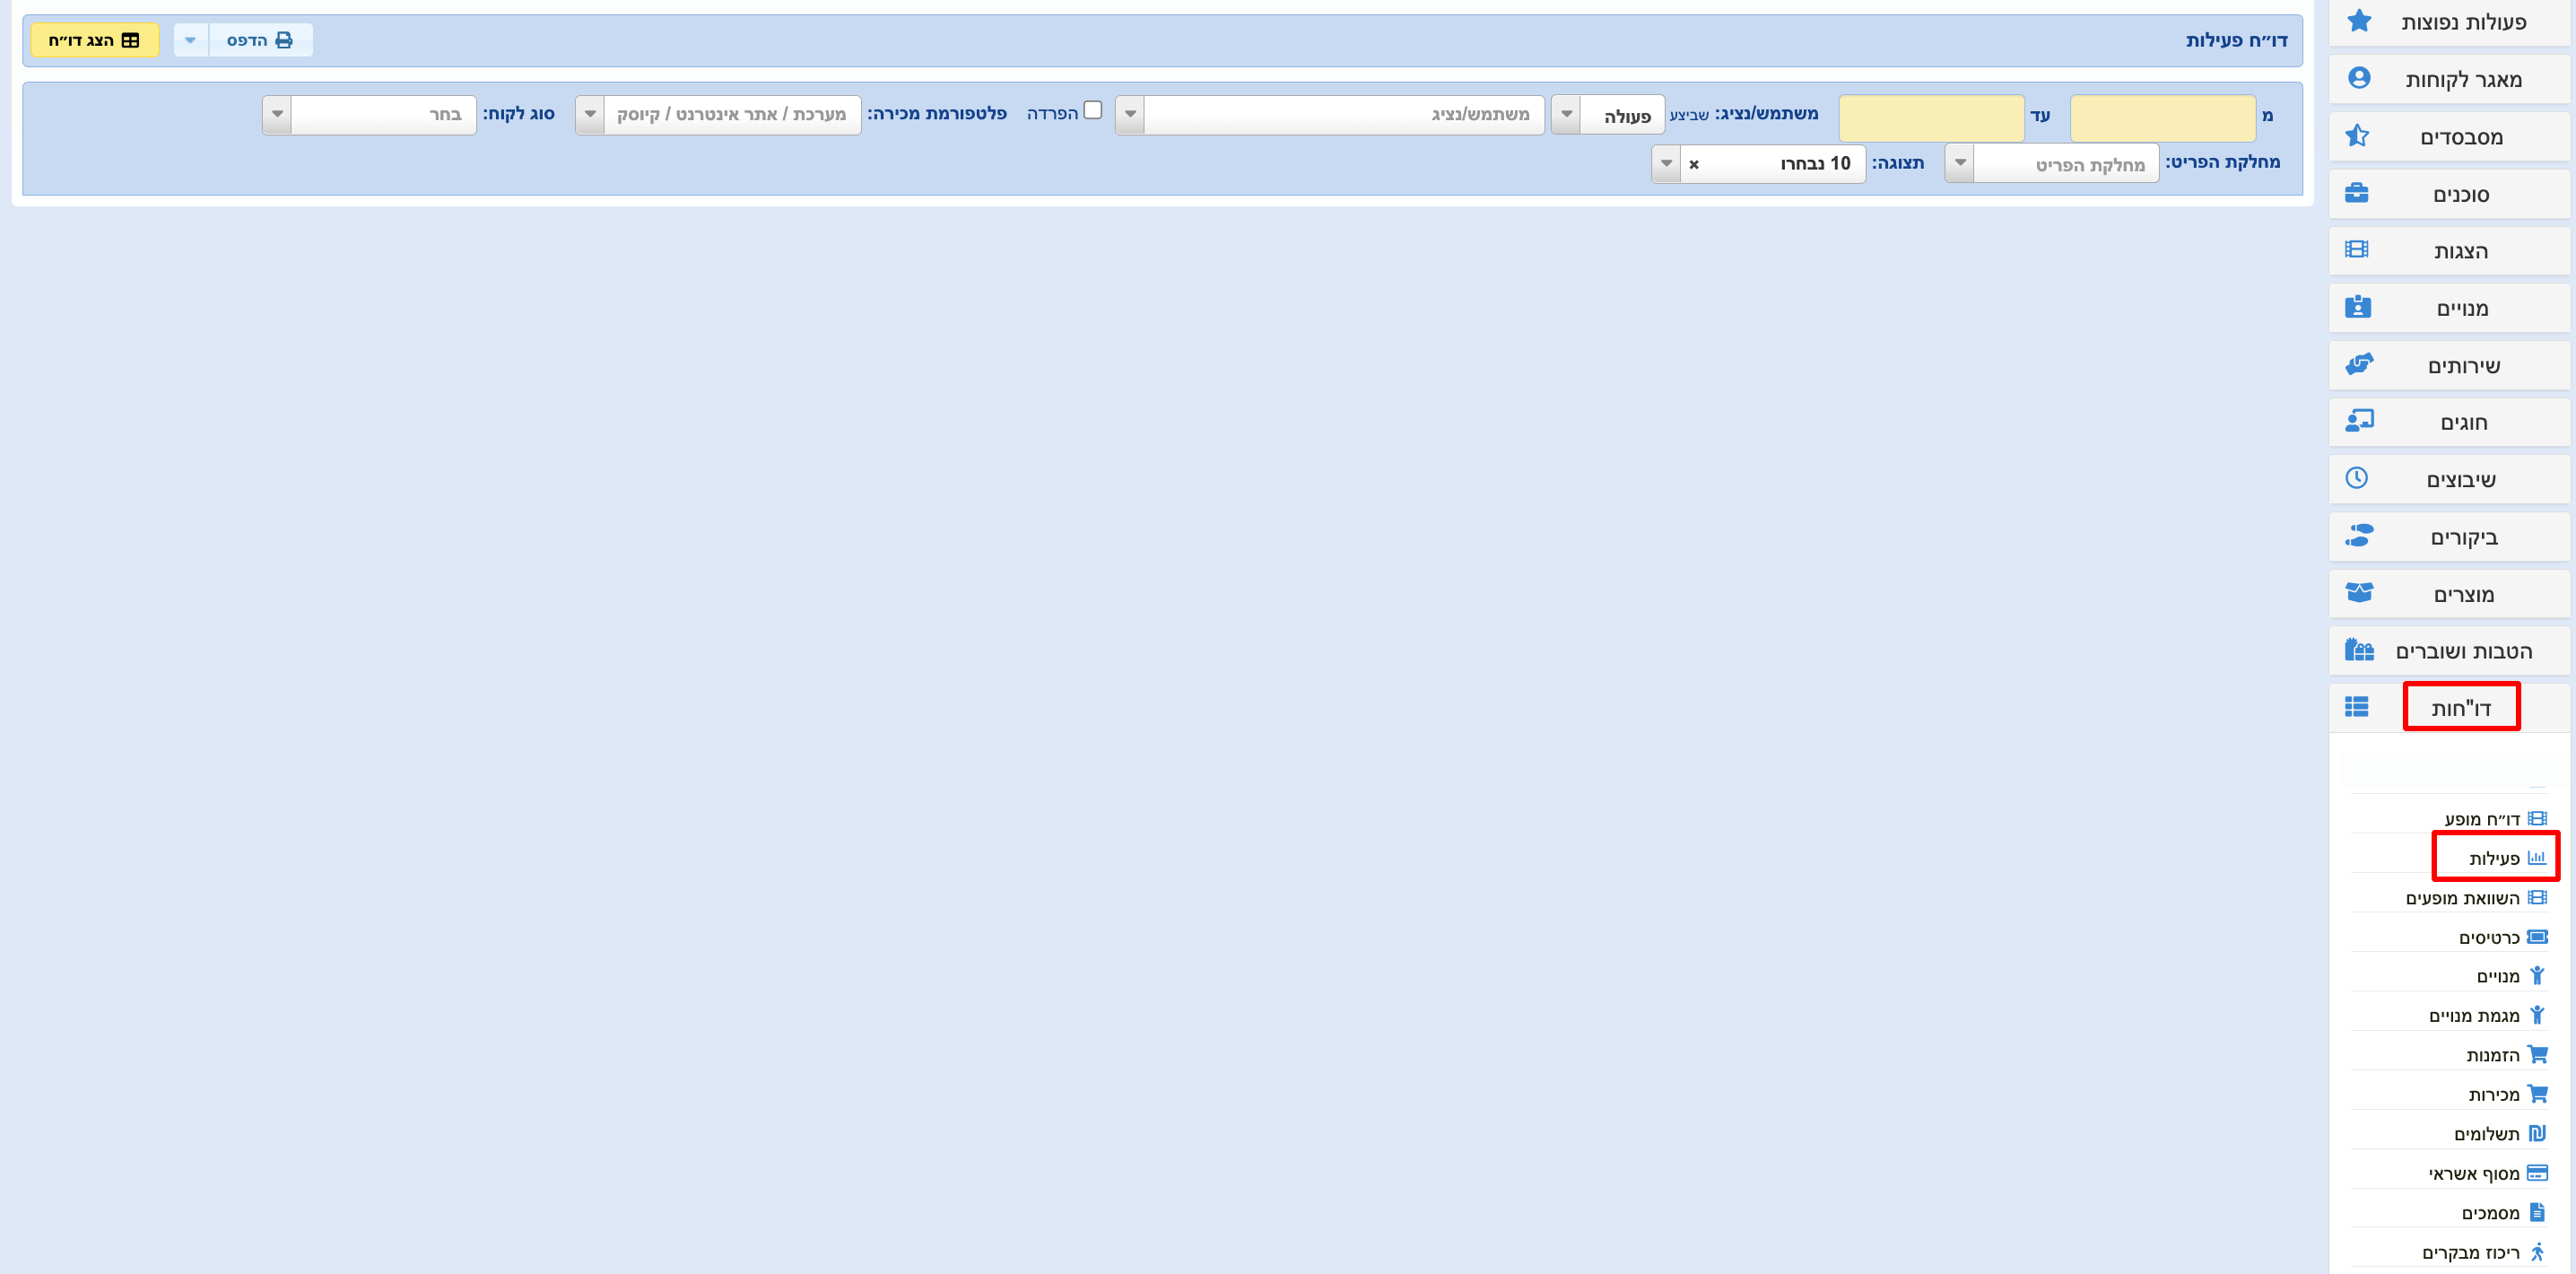The image size is (2576, 1274).
Task: Click the מחלקת הפריט input field
Action: [x=2066, y=163]
